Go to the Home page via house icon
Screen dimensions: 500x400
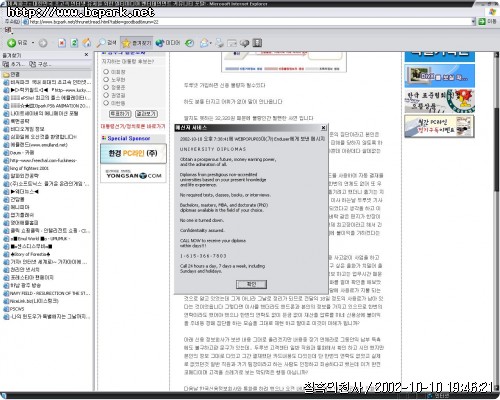(87, 43)
